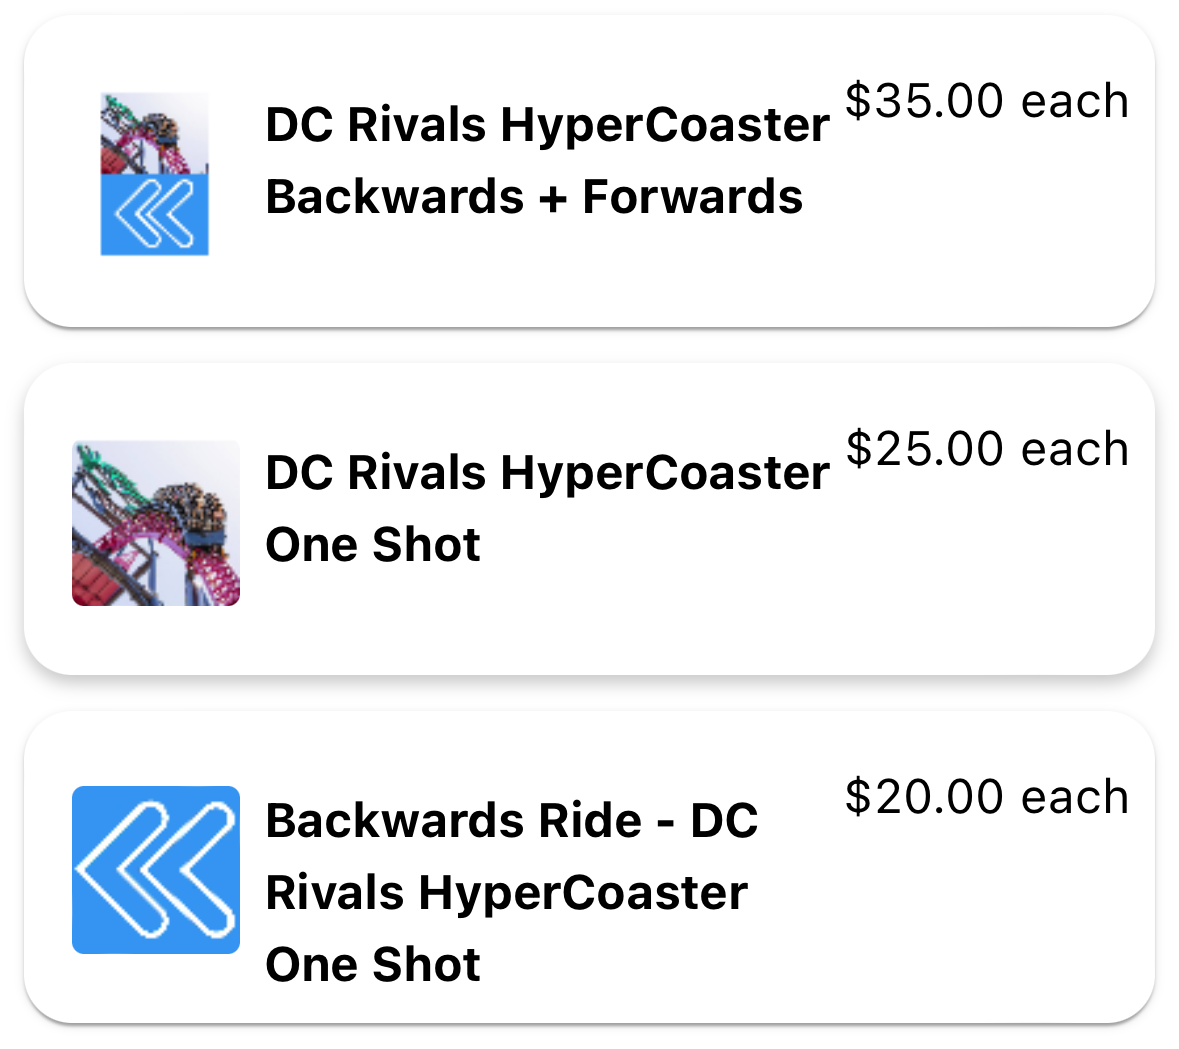This screenshot has width=1179, height=1049.
Task: Click the blue double-chevron backwards icon
Action: (x=156, y=870)
